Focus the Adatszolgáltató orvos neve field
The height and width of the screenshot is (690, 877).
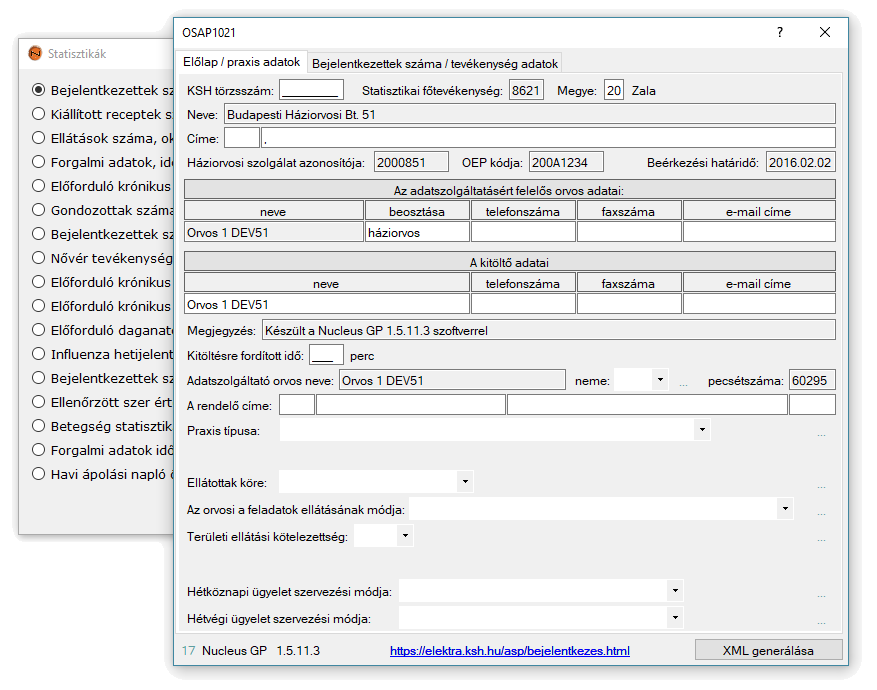pos(452,380)
